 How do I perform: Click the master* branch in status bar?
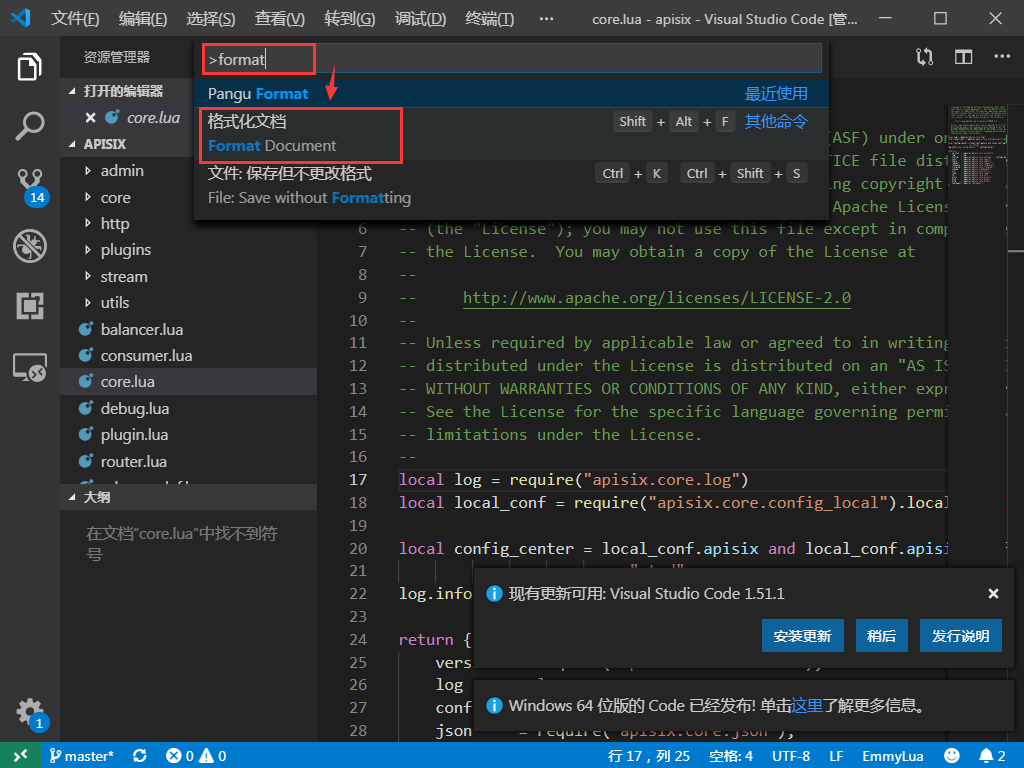point(82,756)
